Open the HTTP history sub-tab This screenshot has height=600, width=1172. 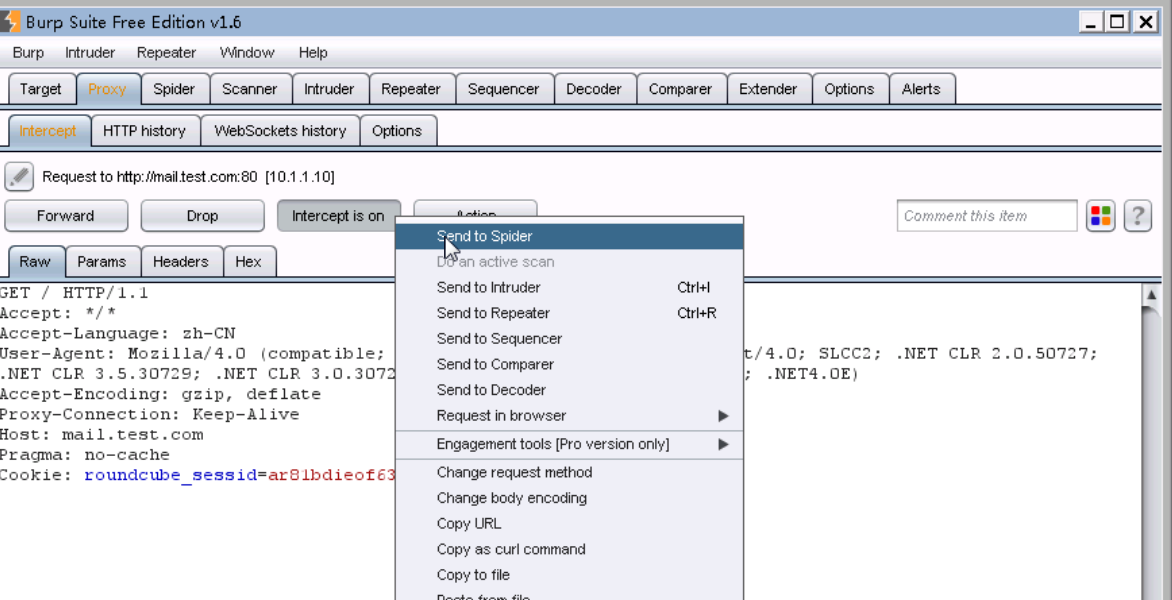[x=144, y=131]
